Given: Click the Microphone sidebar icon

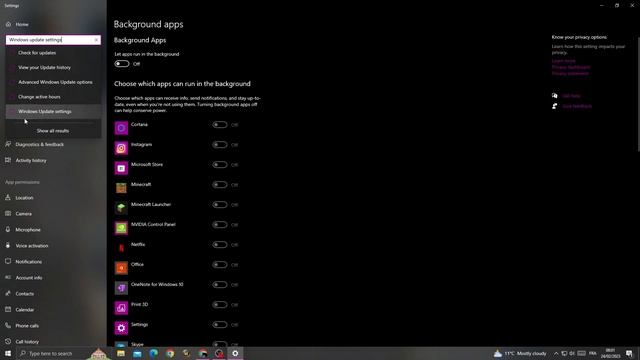Looking at the screenshot, I should (x=8, y=229).
